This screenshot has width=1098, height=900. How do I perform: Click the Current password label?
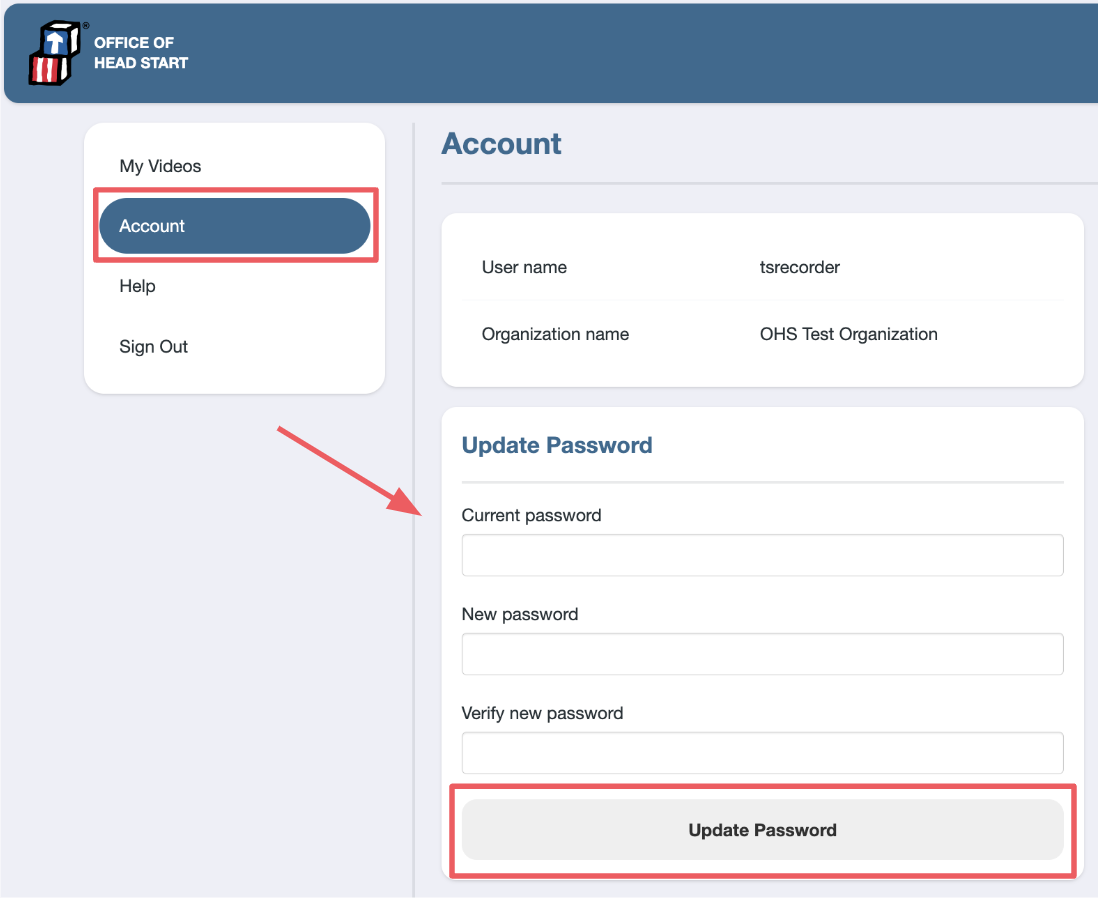click(x=531, y=515)
